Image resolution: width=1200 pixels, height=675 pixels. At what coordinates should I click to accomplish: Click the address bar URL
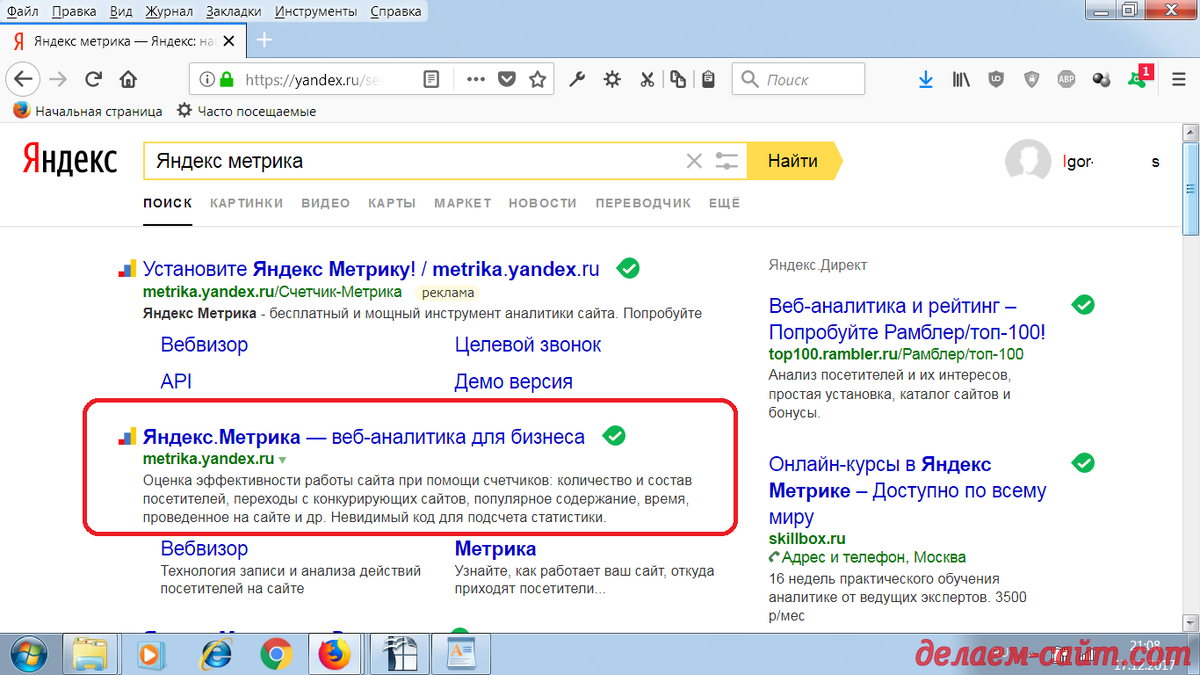coord(314,79)
